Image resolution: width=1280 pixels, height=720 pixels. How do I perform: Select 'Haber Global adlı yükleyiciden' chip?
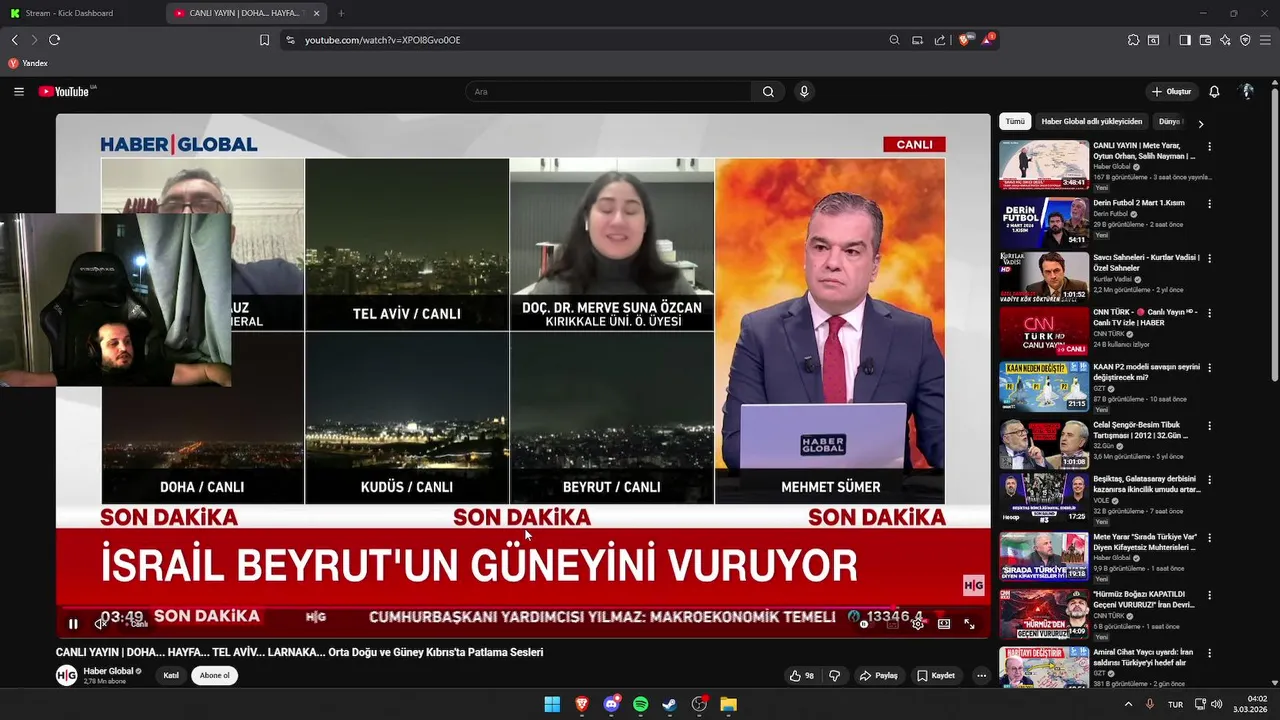tap(1091, 122)
